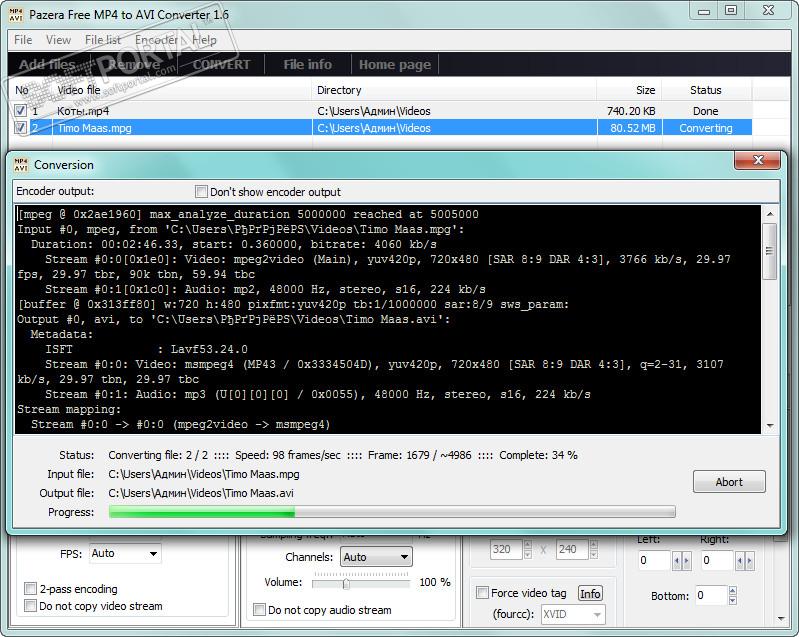Open the File menu
The image size is (799, 637).
(x=23, y=40)
